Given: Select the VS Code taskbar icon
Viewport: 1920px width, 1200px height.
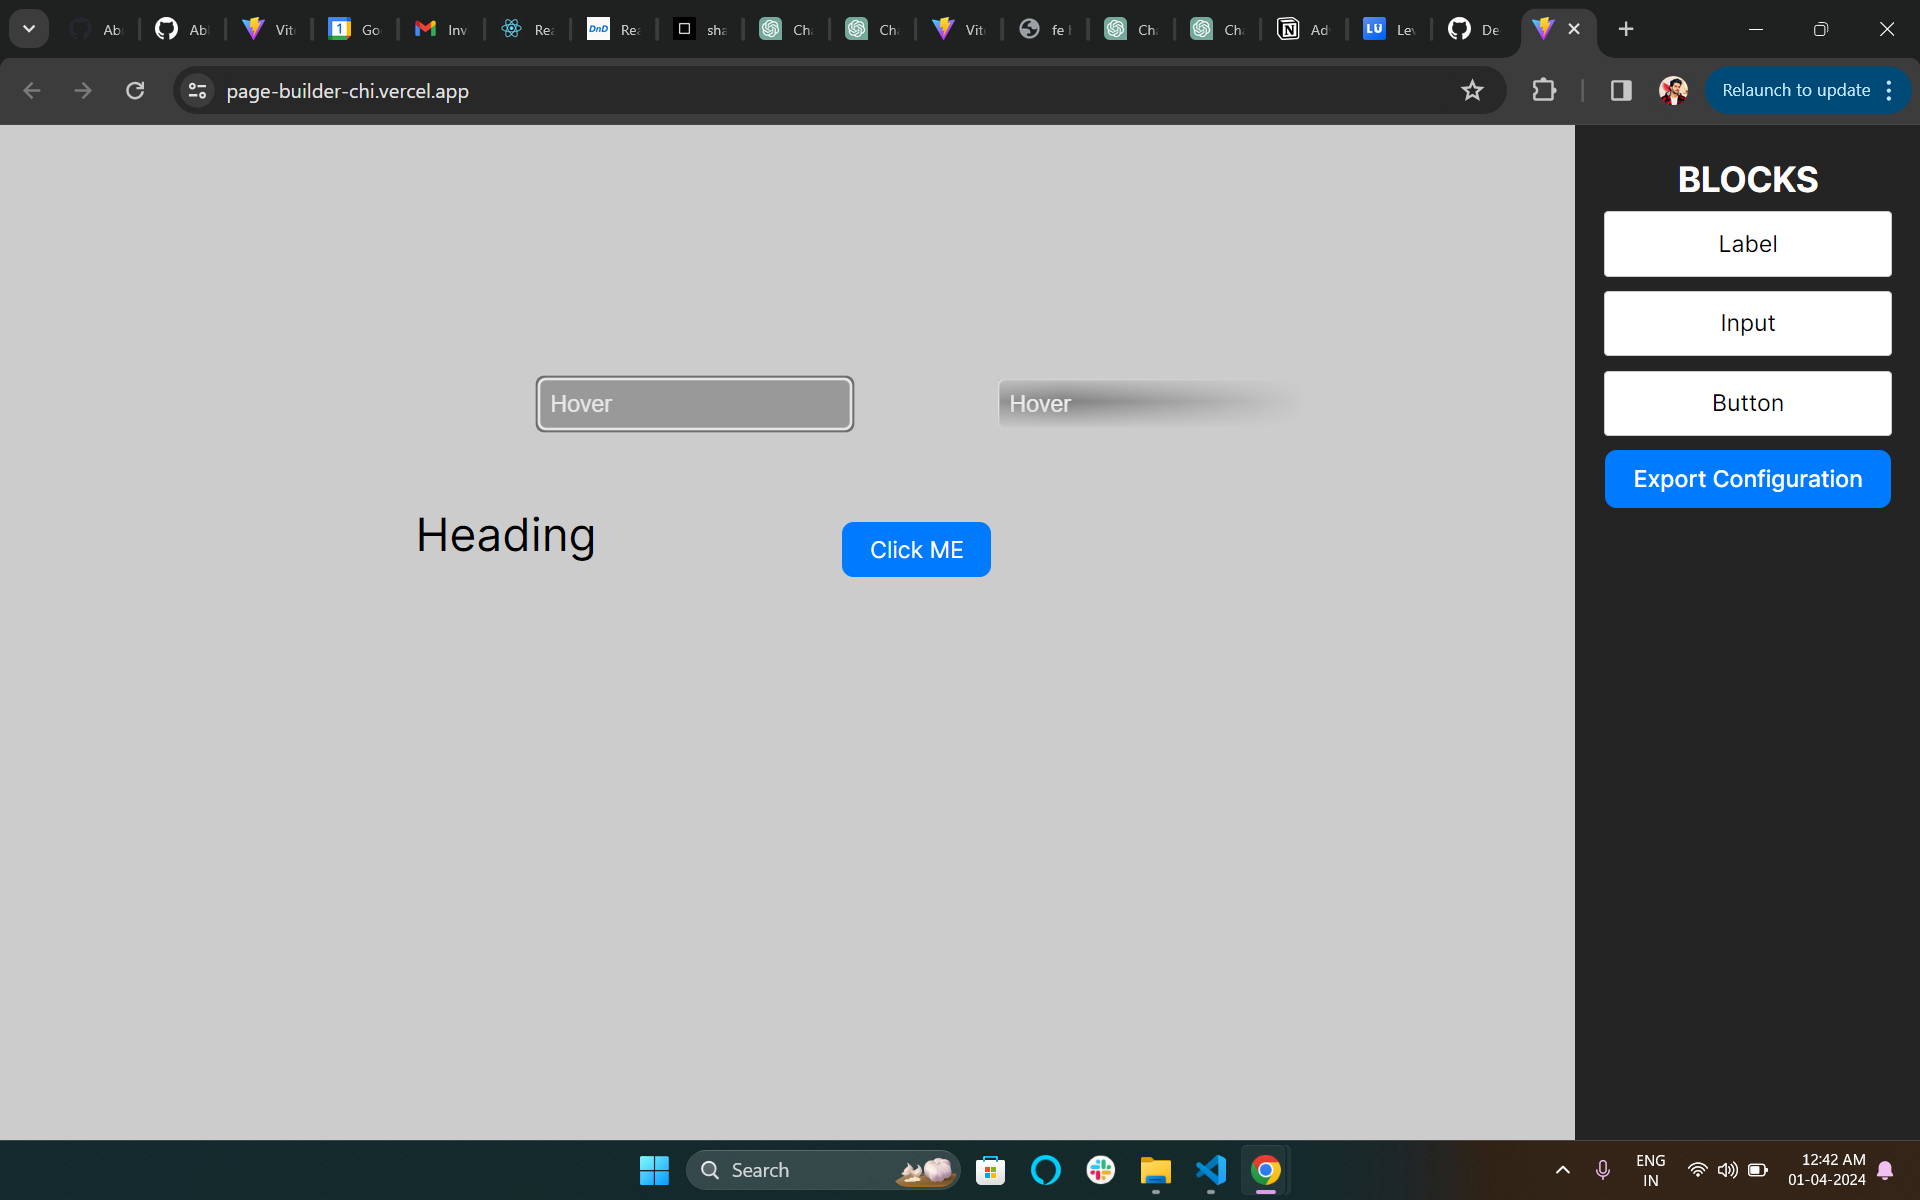Looking at the screenshot, I should 1211,1170.
